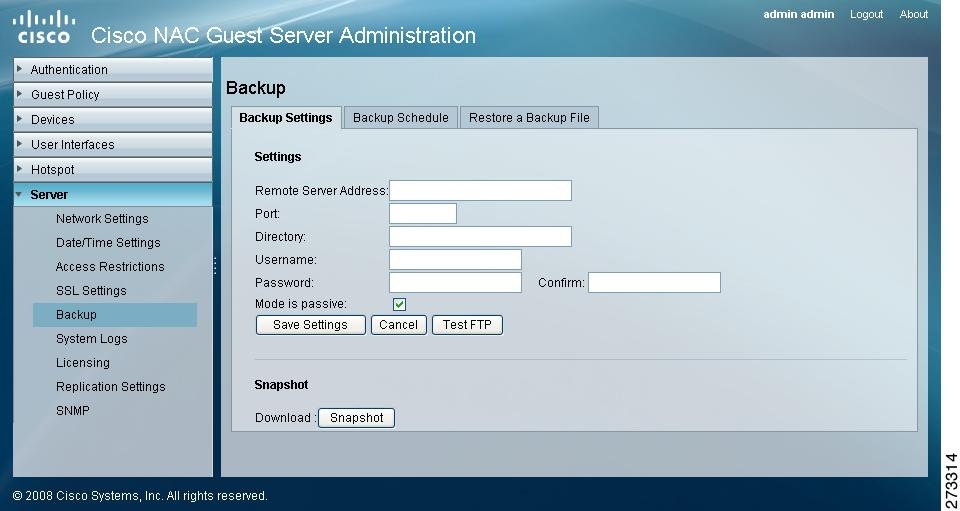The width and height of the screenshot is (960, 511).
Task: Switch to the Backup Schedule tab
Action: (400, 118)
